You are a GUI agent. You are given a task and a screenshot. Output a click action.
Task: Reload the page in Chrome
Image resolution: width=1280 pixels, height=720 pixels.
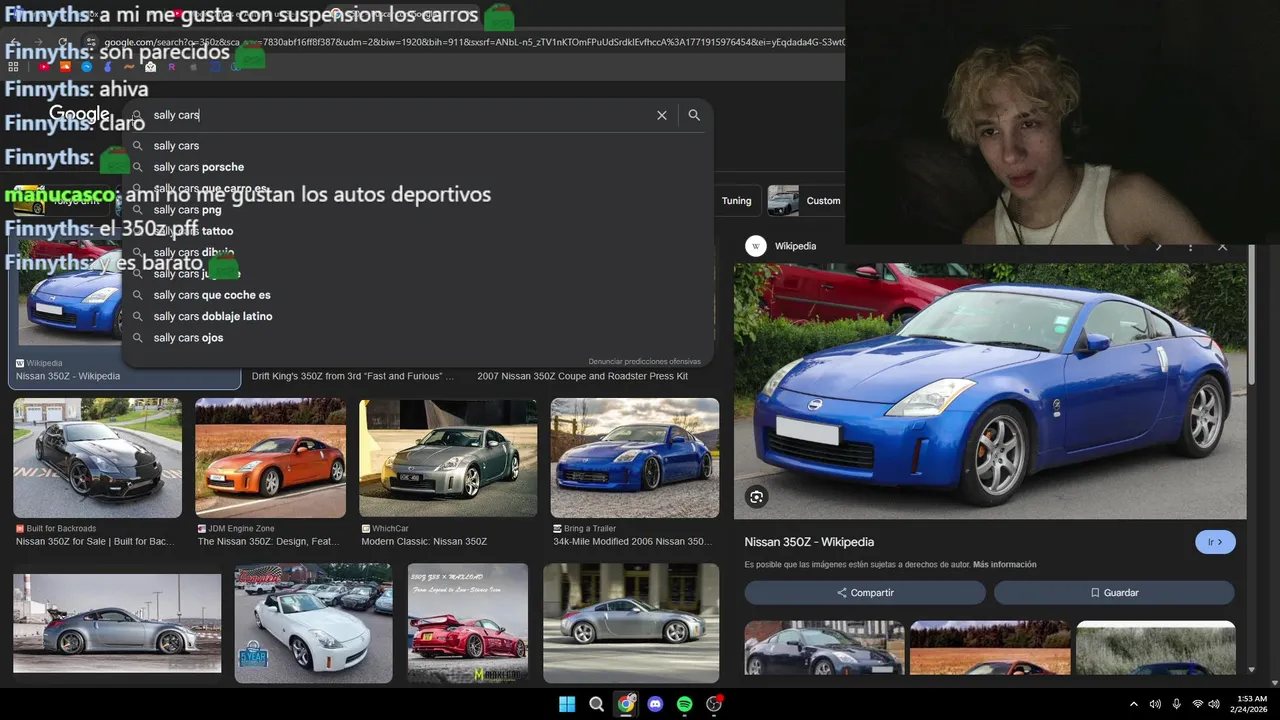(x=62, y=43)
